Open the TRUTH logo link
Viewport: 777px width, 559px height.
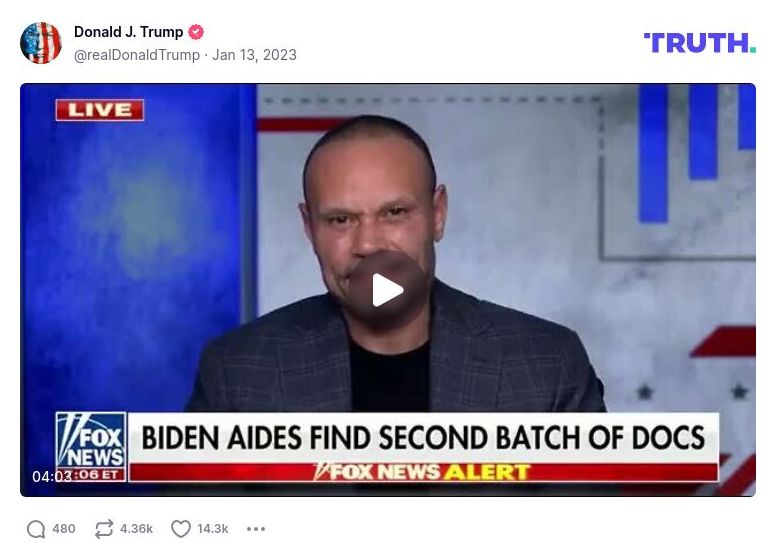[700, 43]
